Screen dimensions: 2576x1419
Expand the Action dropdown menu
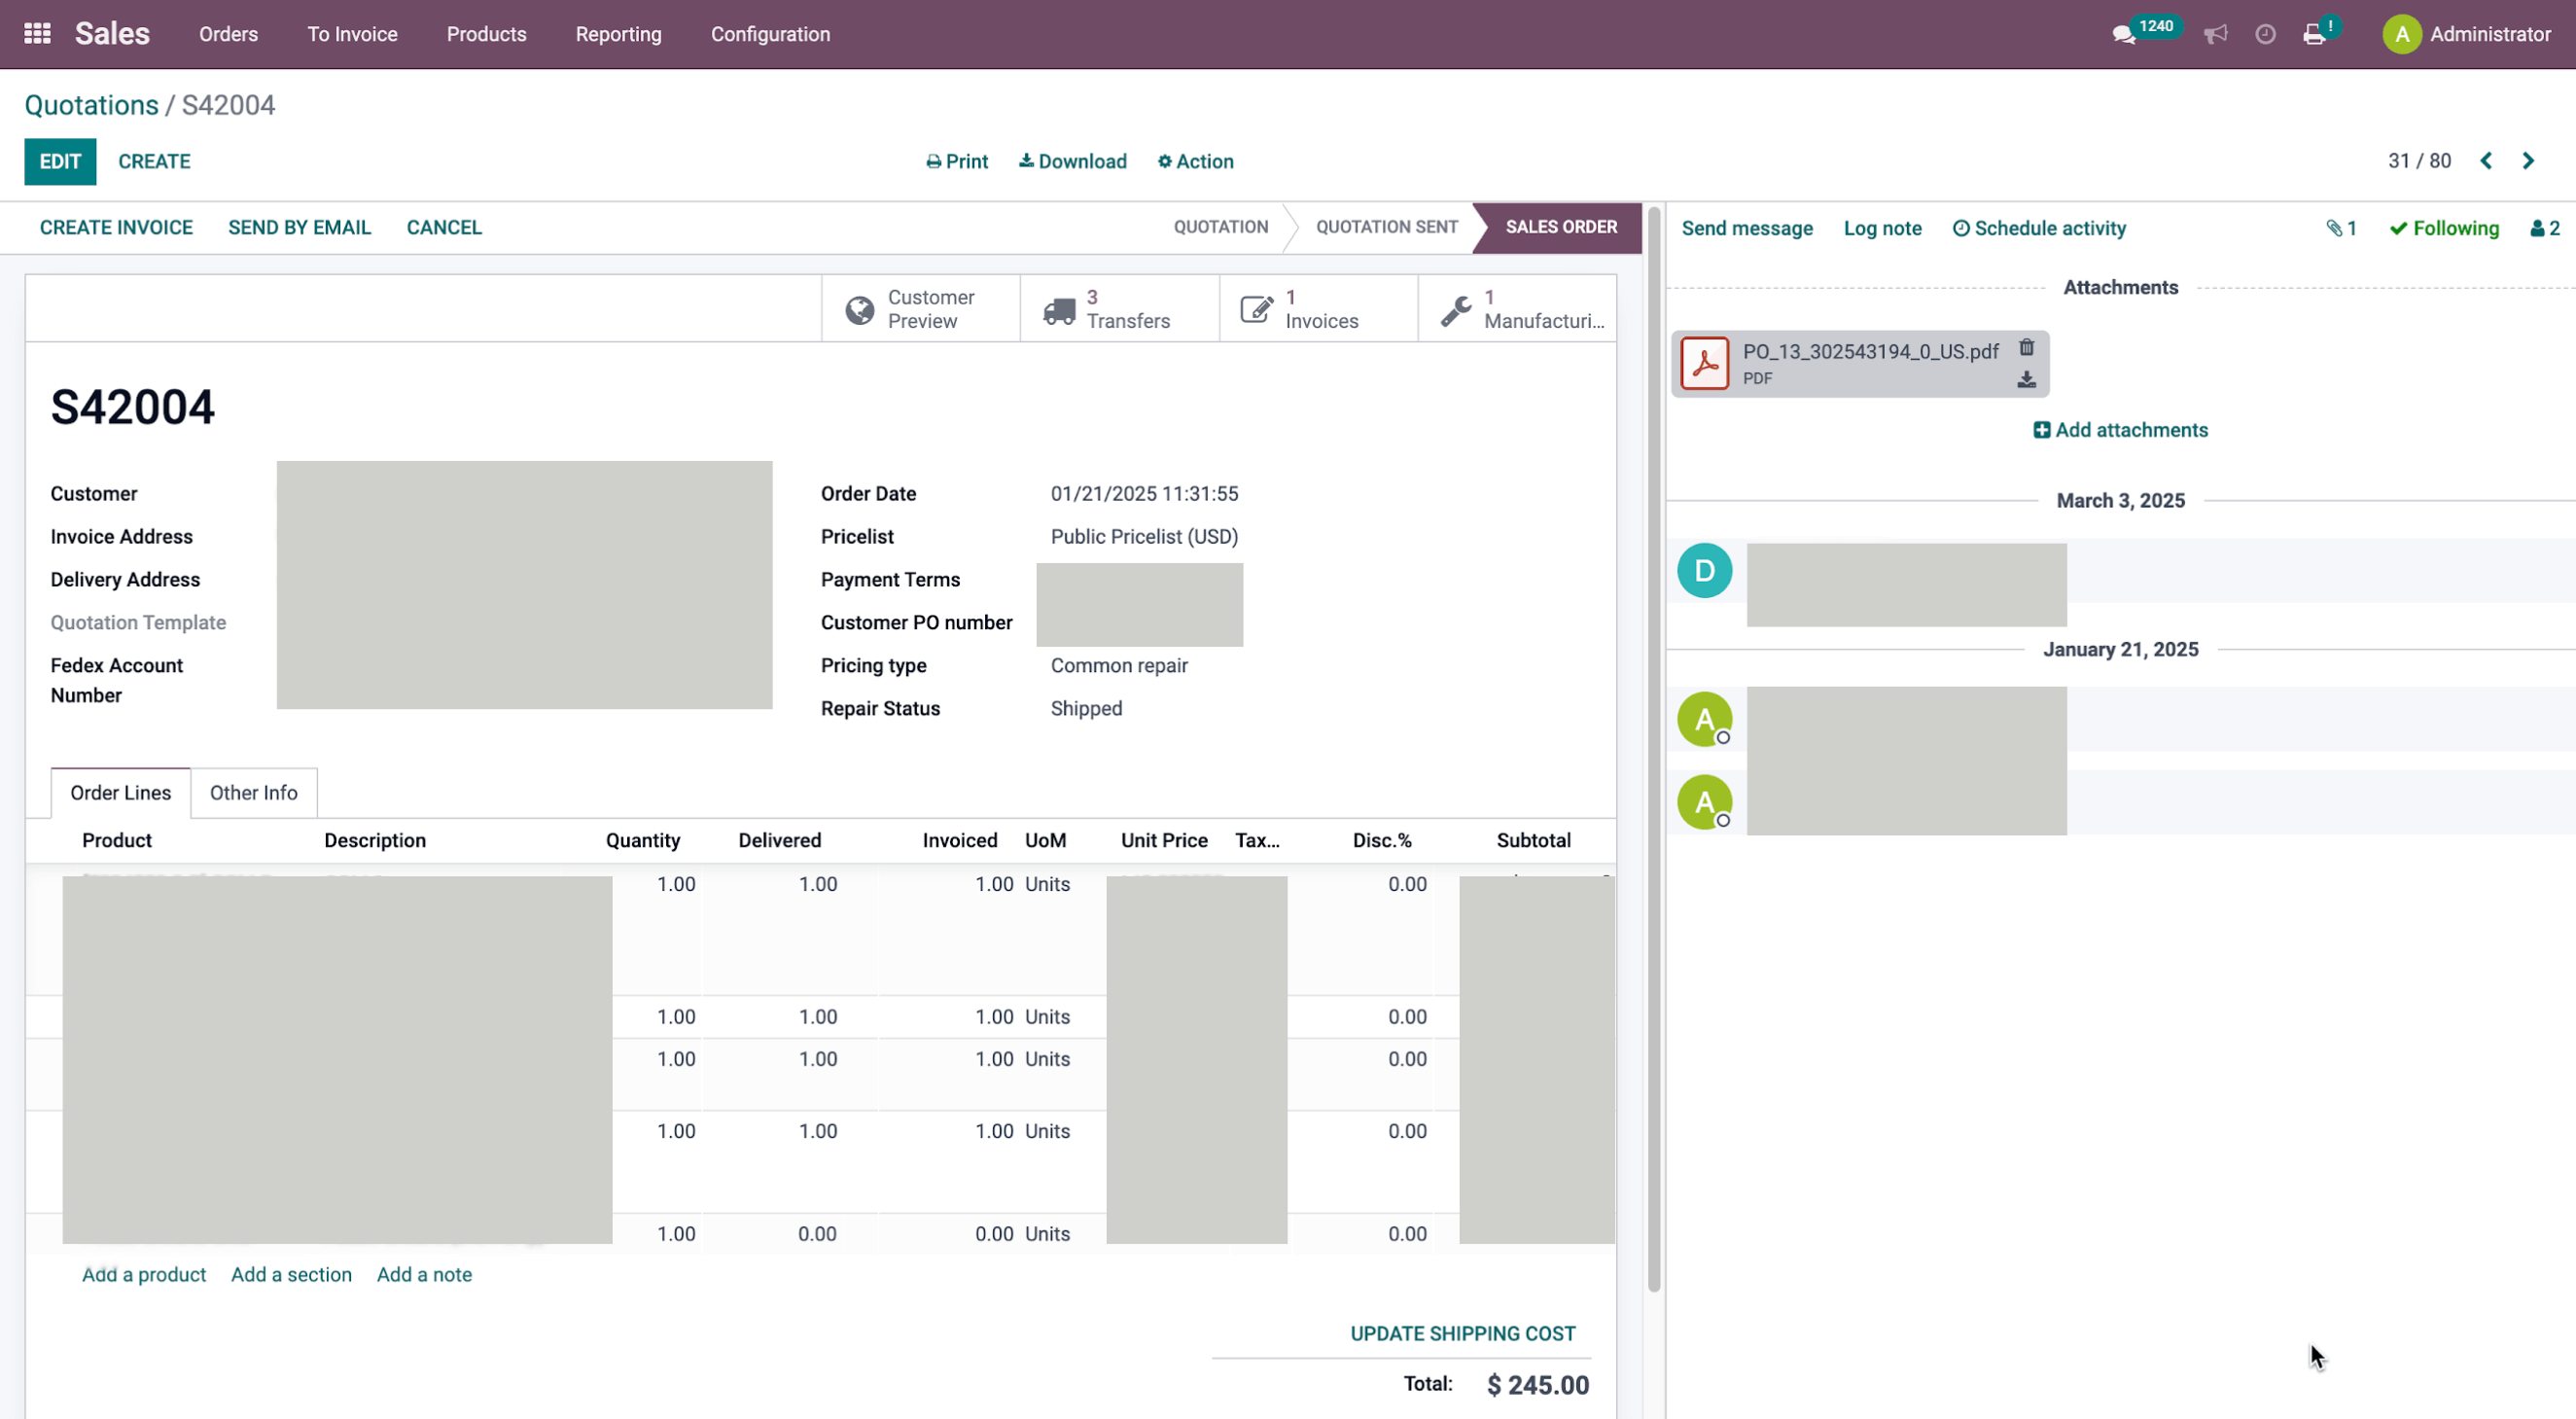(1195, 162)
